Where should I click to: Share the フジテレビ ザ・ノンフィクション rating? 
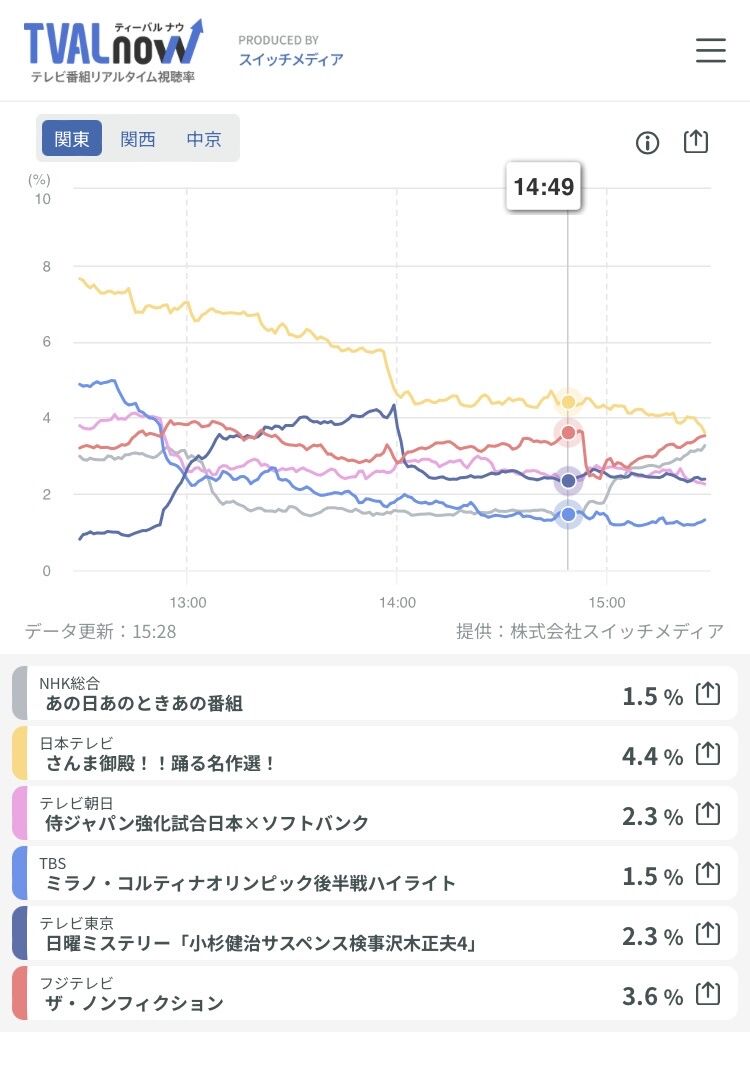tap(708, 994)
